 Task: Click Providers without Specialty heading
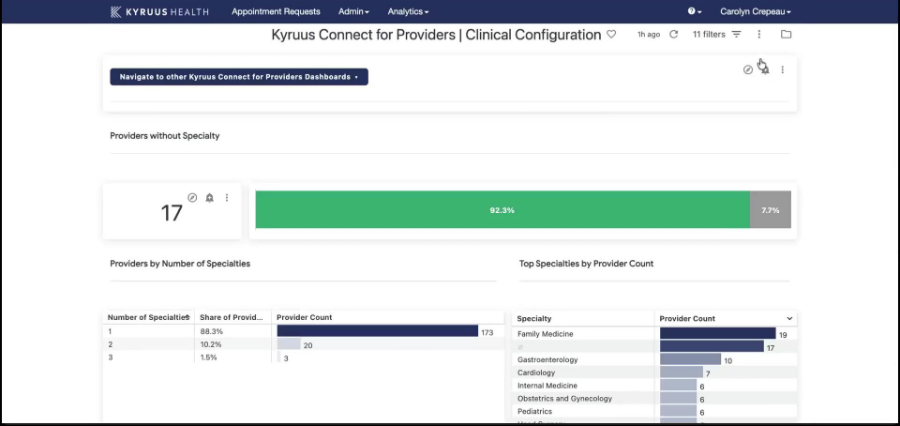pyautogui.click(x=165, y=136)
